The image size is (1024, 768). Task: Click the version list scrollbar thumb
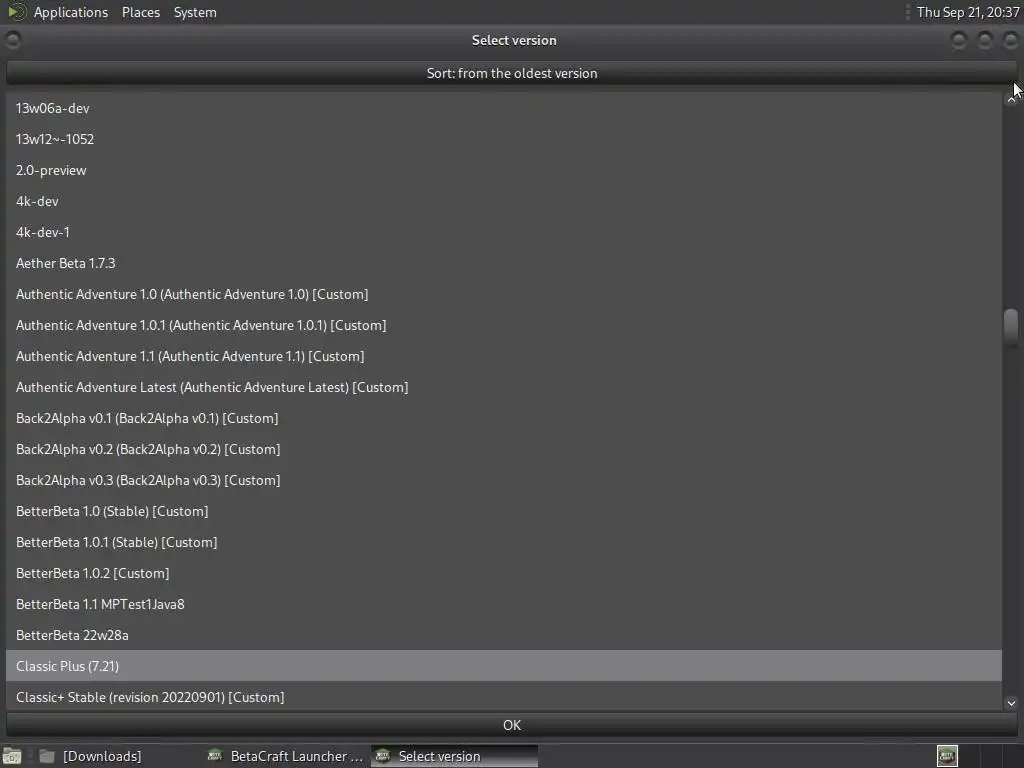1011,326
